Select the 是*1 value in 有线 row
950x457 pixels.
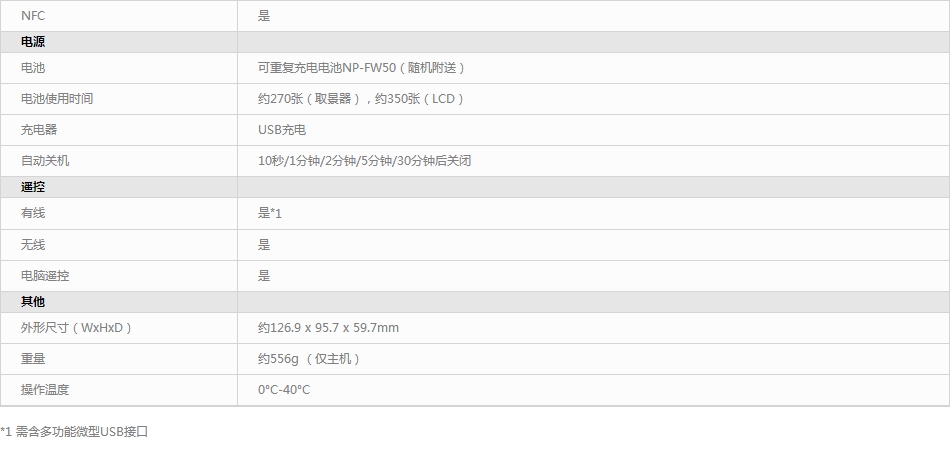pos(270,213)
